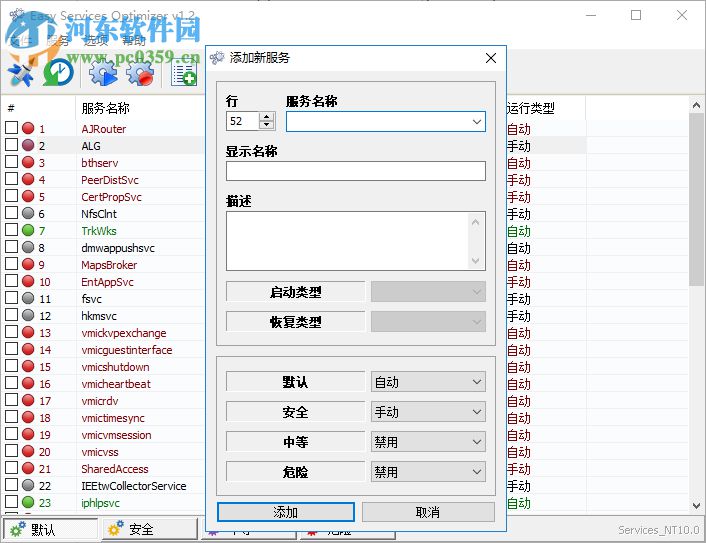Click the 行 number field showing 52
The image size is (706, 543).
click(x=243, y=121)
